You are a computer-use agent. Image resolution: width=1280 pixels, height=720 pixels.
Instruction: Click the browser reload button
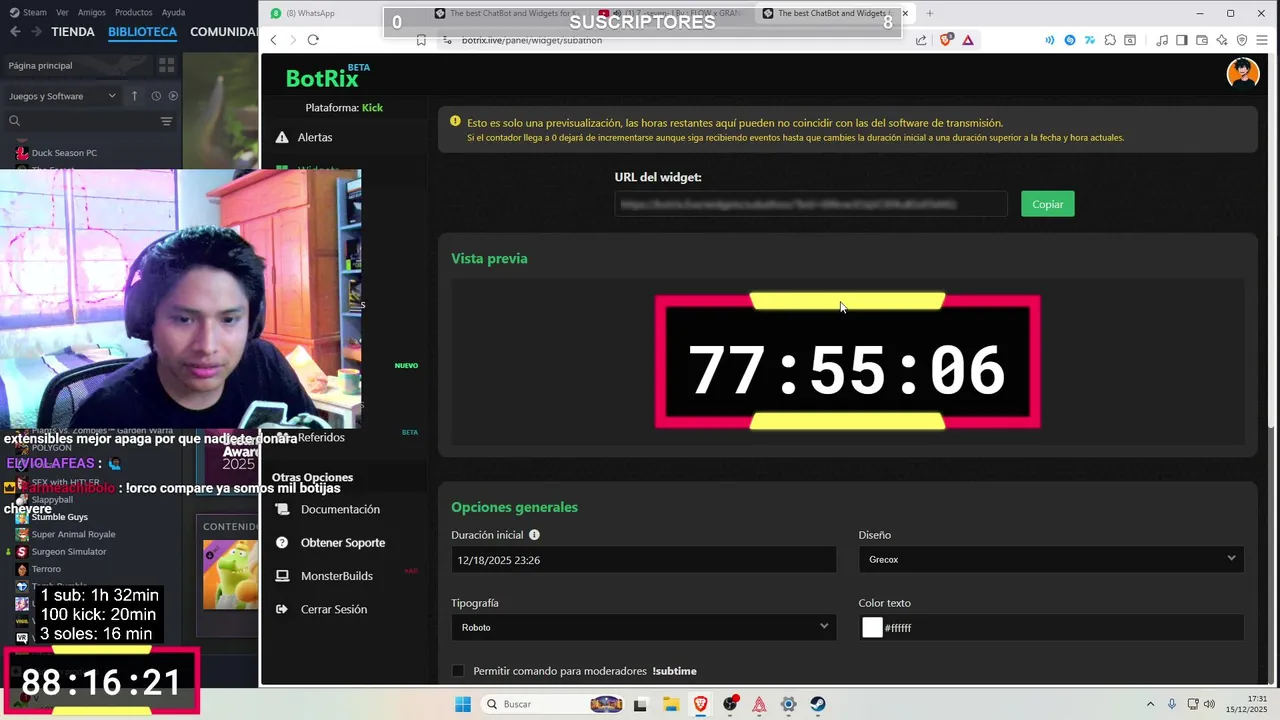coord(313,40)
